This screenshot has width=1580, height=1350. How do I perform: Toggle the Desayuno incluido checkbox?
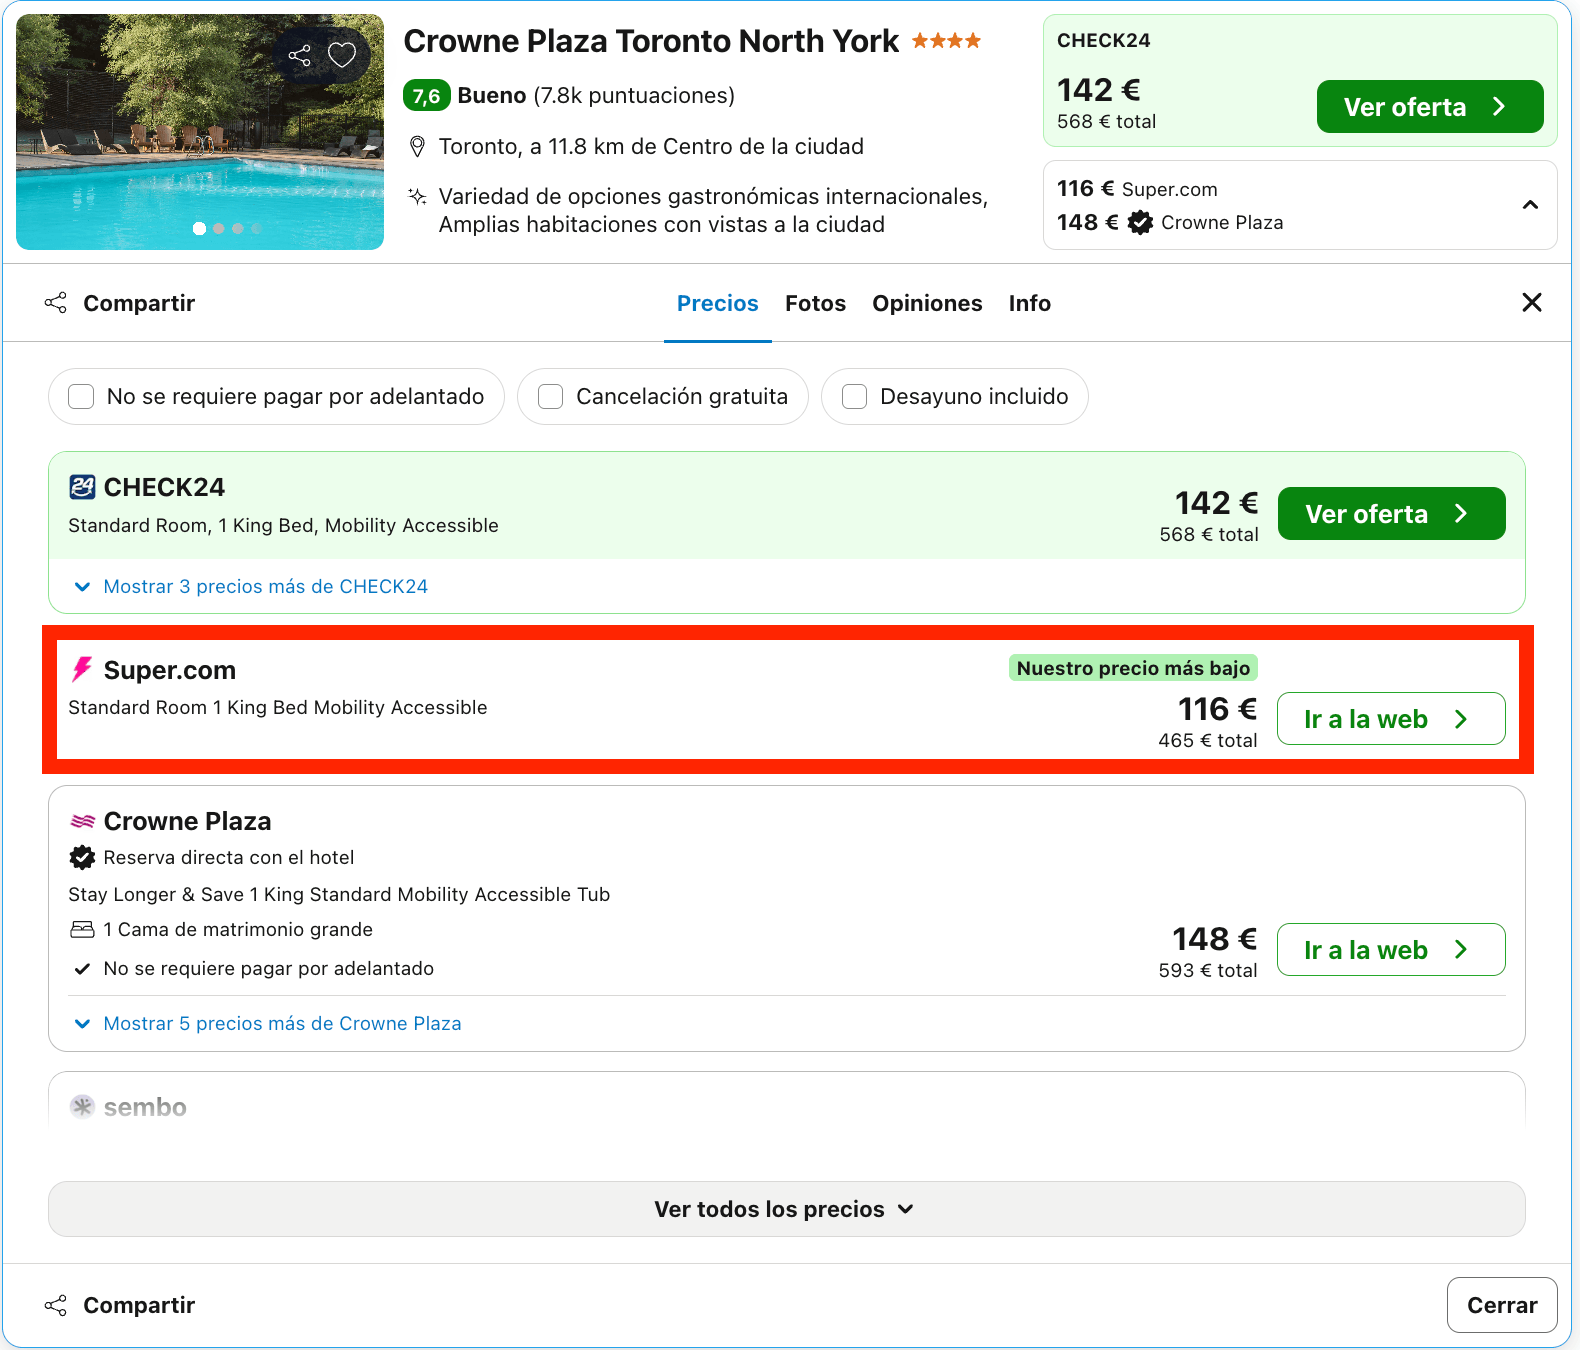click(x=854, y=397)
